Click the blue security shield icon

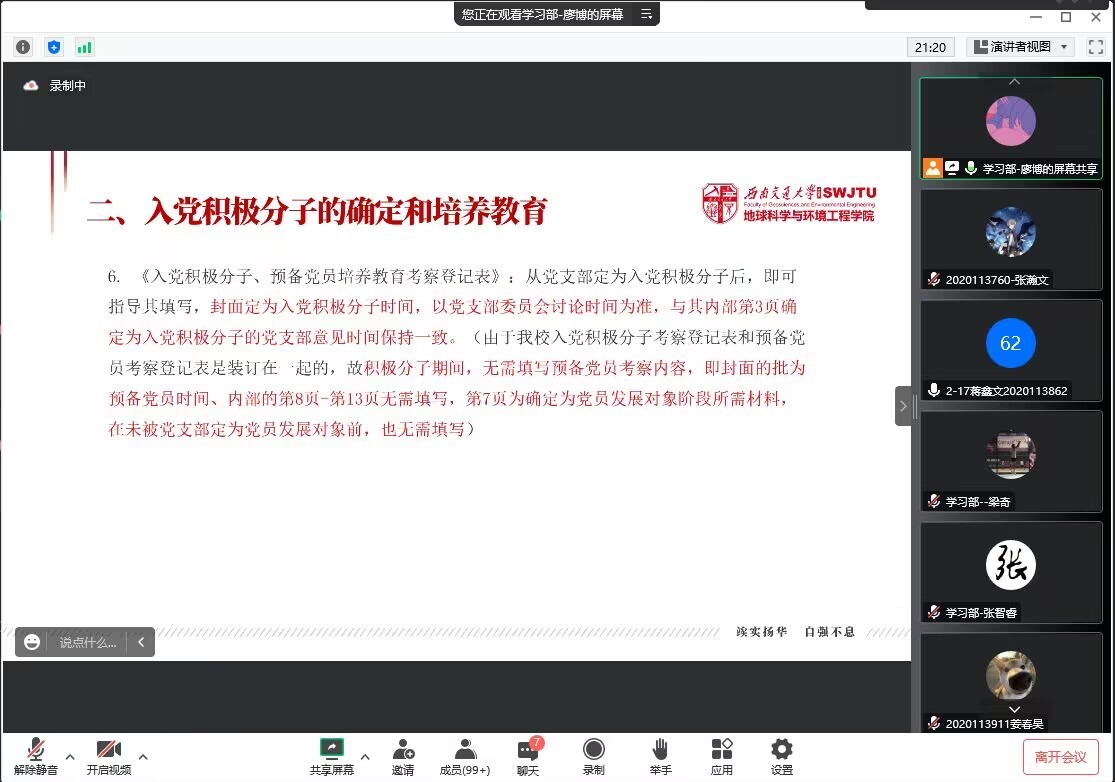tap(54, 47)
